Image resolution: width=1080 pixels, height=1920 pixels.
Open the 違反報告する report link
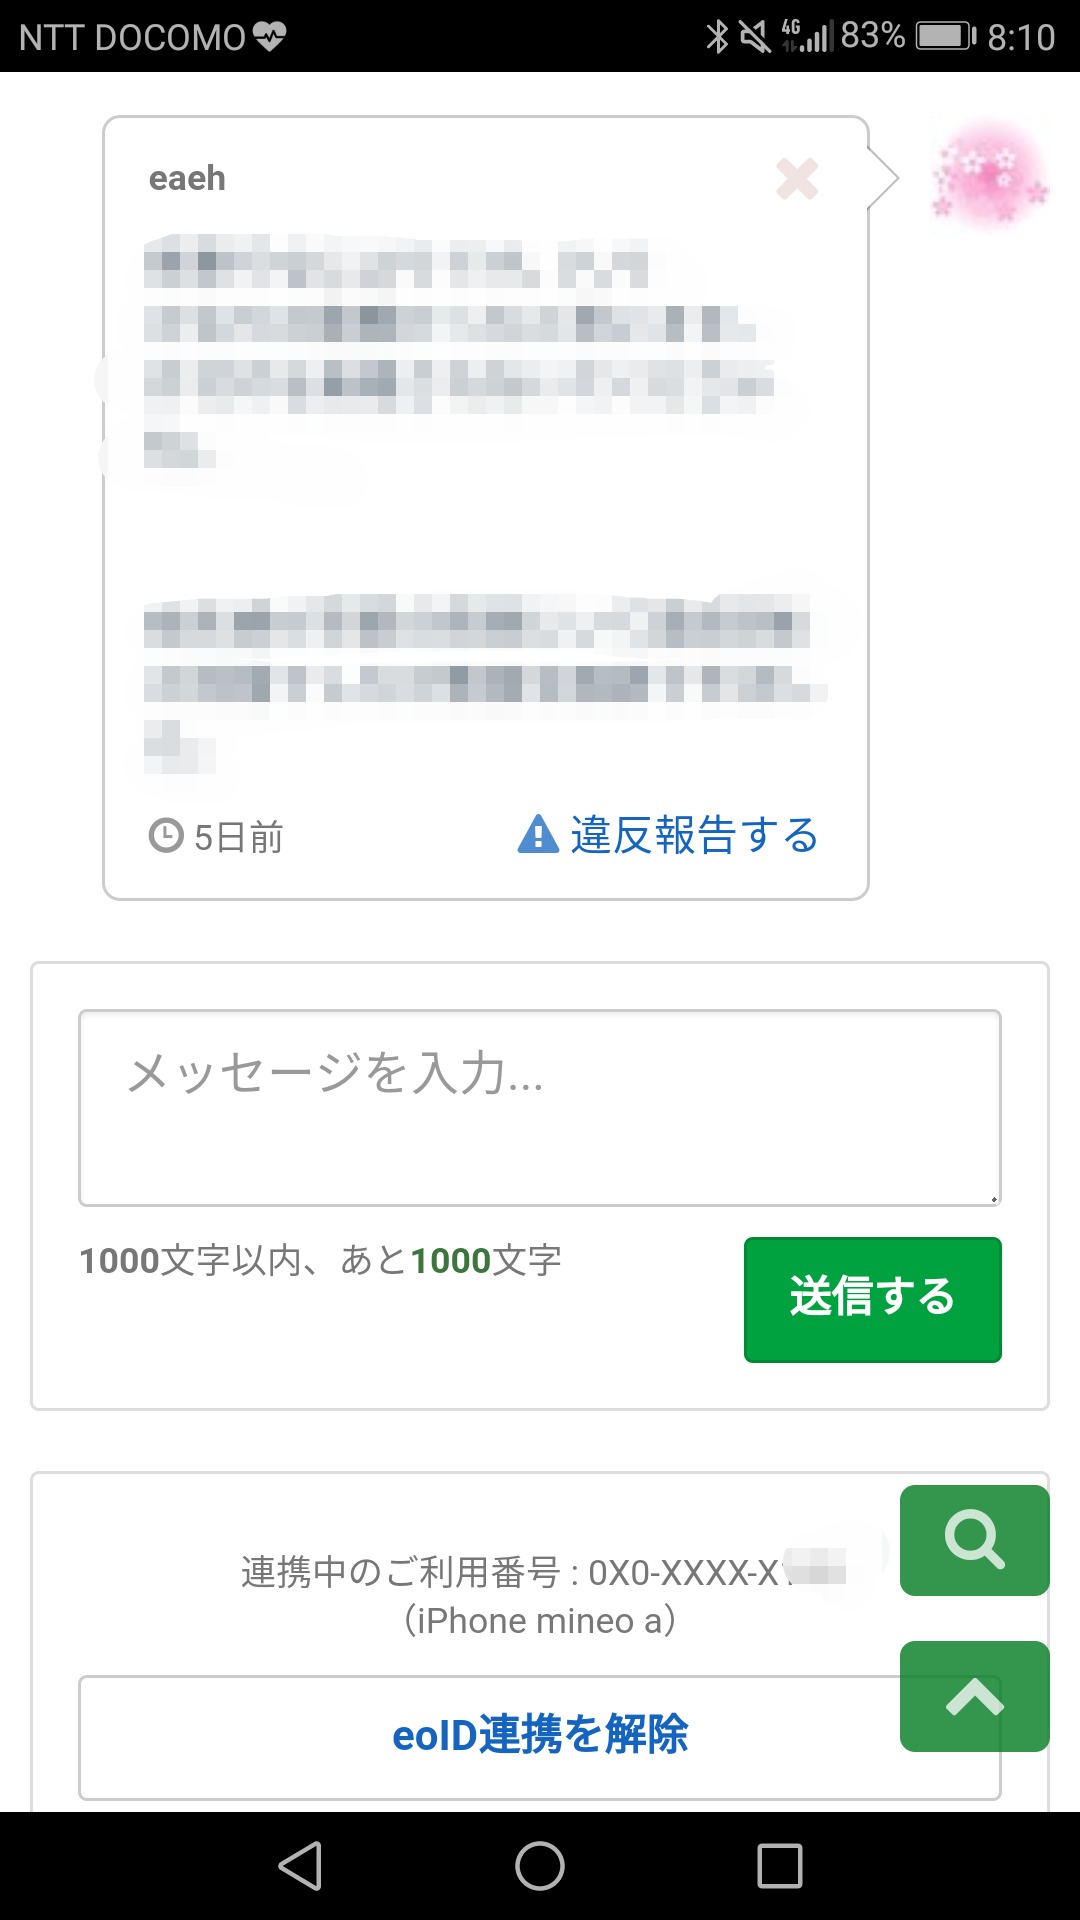[x=694, y=835]
